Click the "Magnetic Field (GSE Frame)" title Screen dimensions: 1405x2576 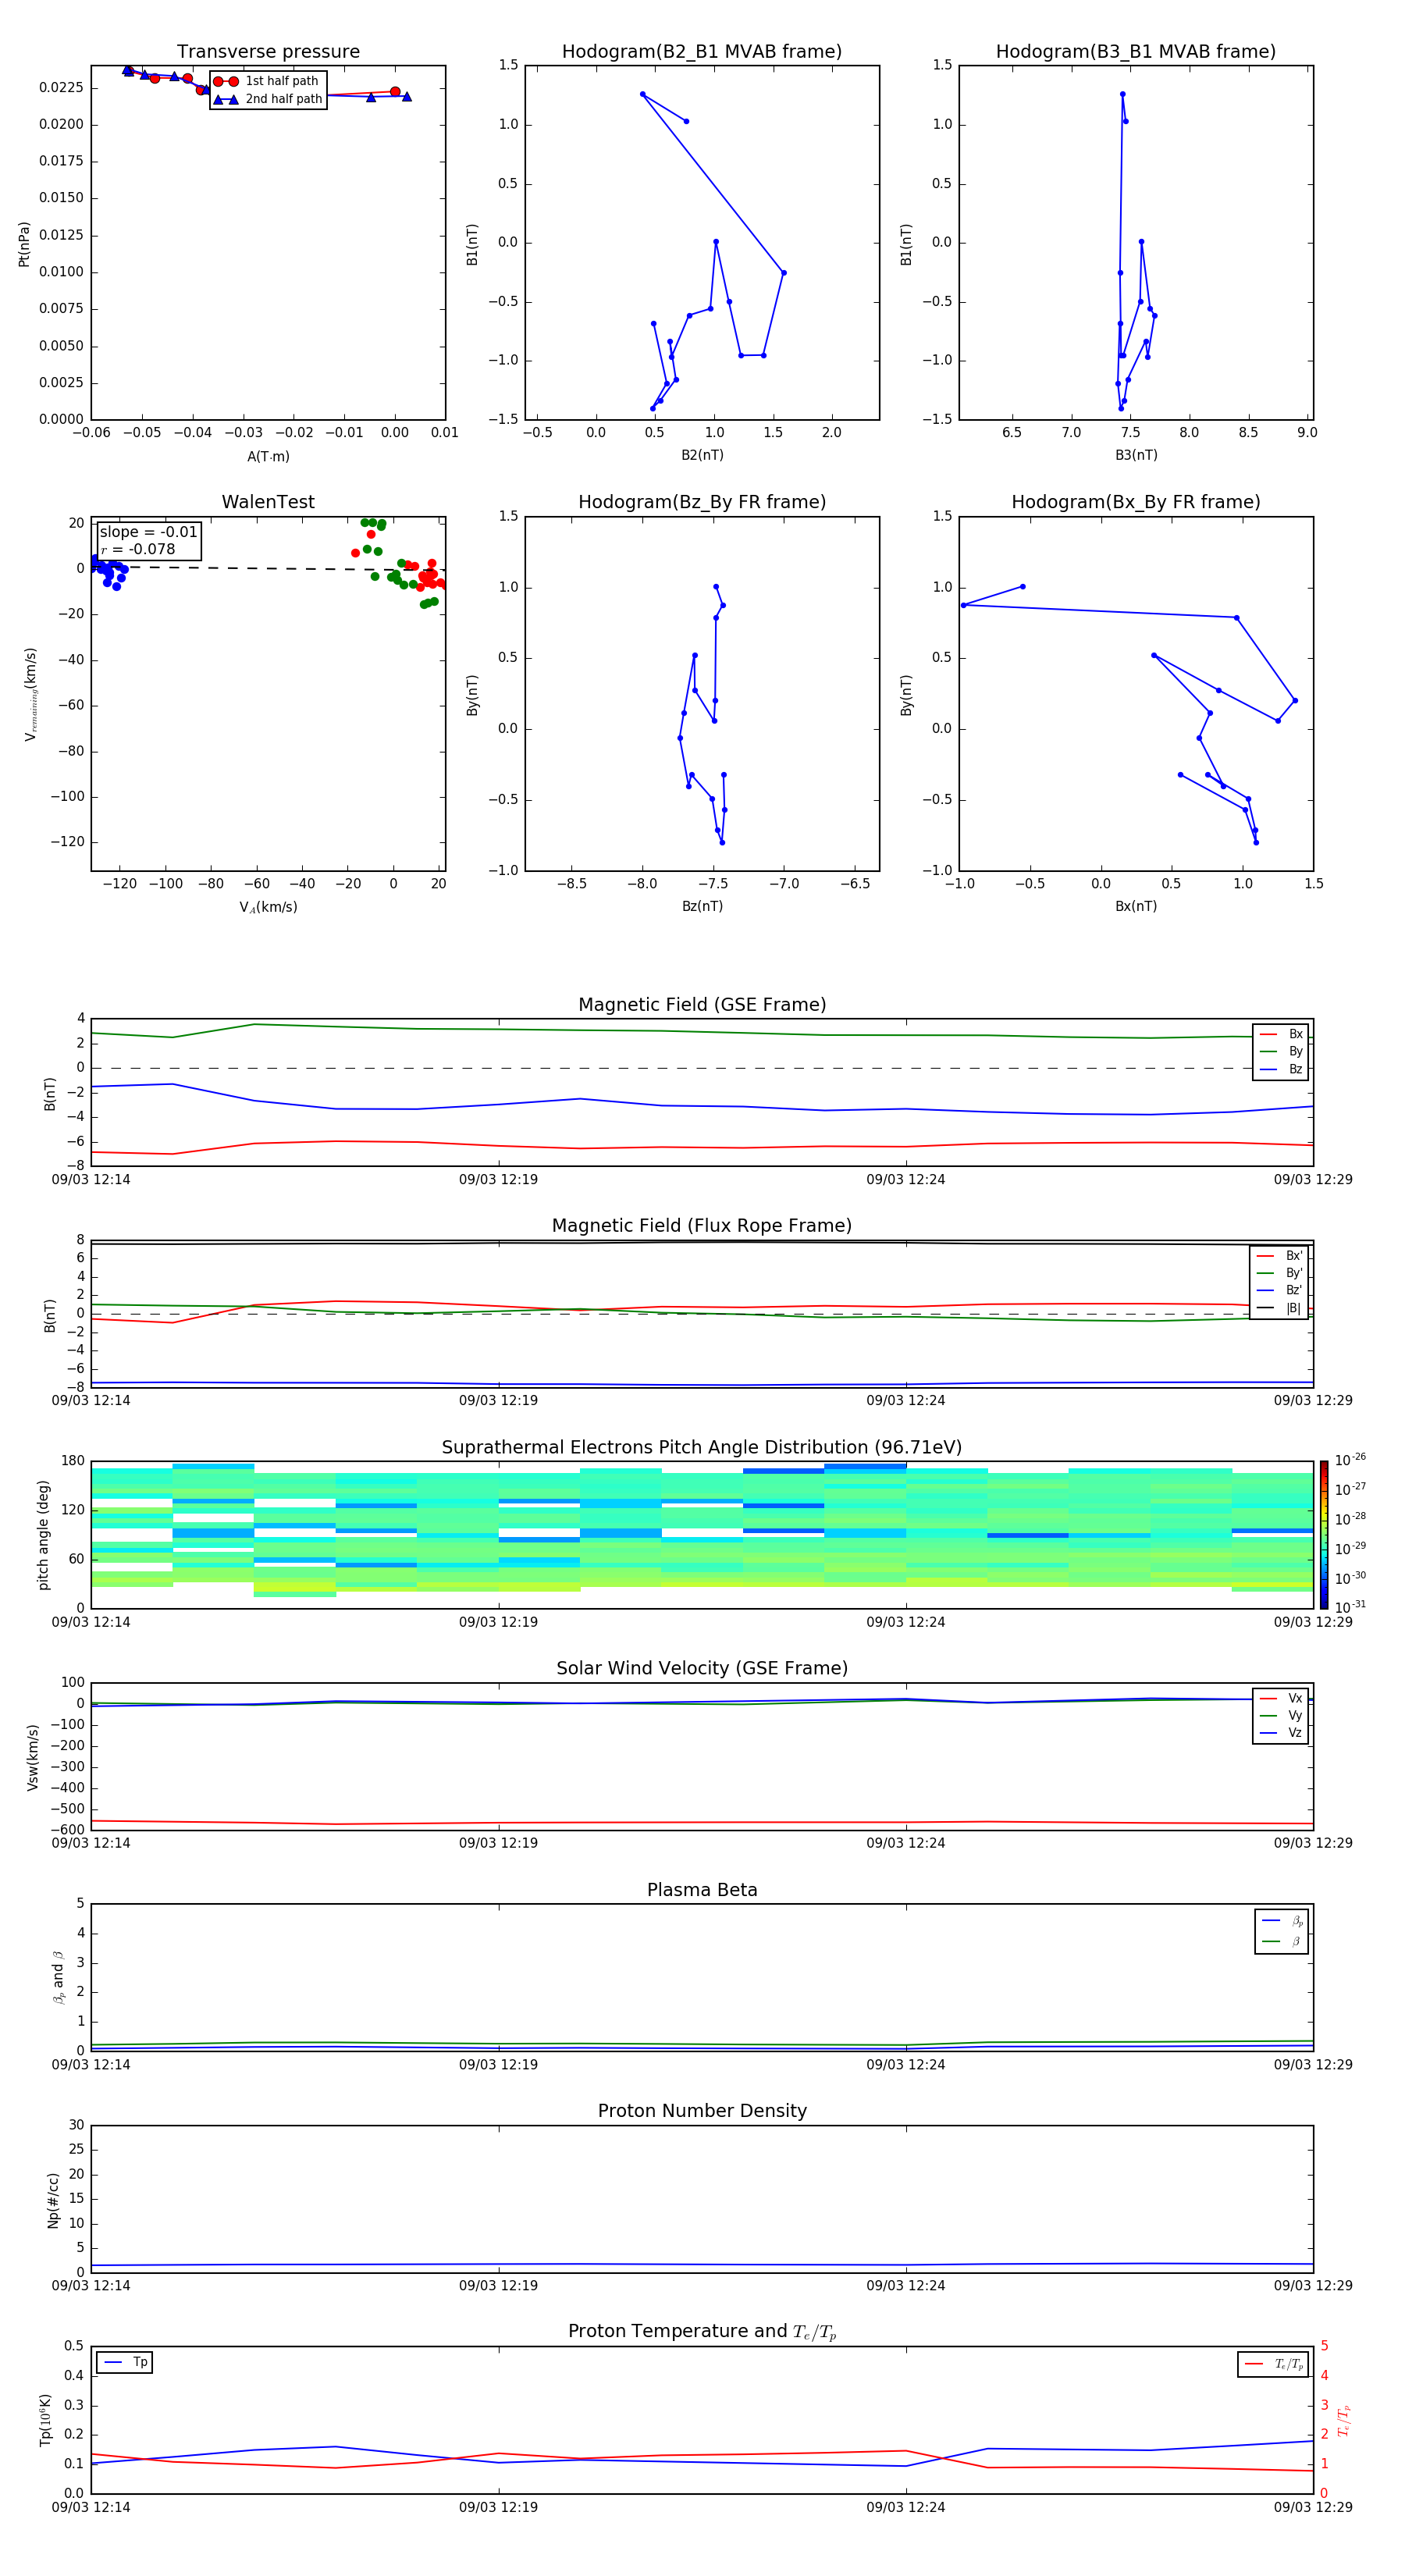coord(702,1005)
